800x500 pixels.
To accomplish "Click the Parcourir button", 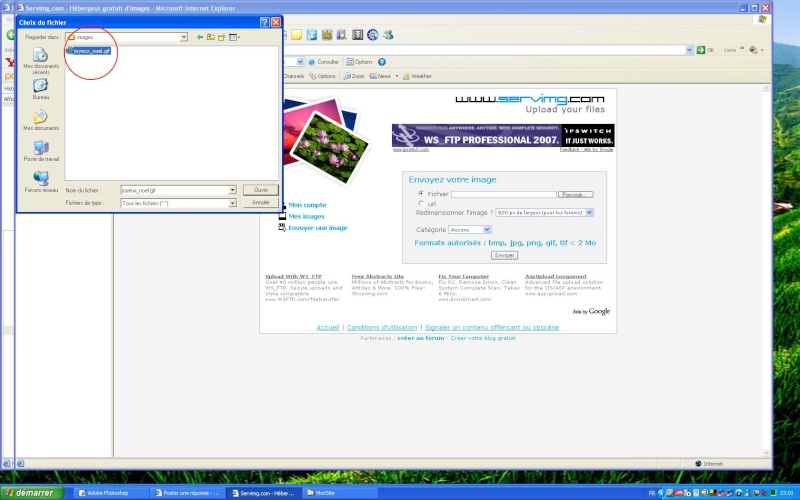I will 576,194.
